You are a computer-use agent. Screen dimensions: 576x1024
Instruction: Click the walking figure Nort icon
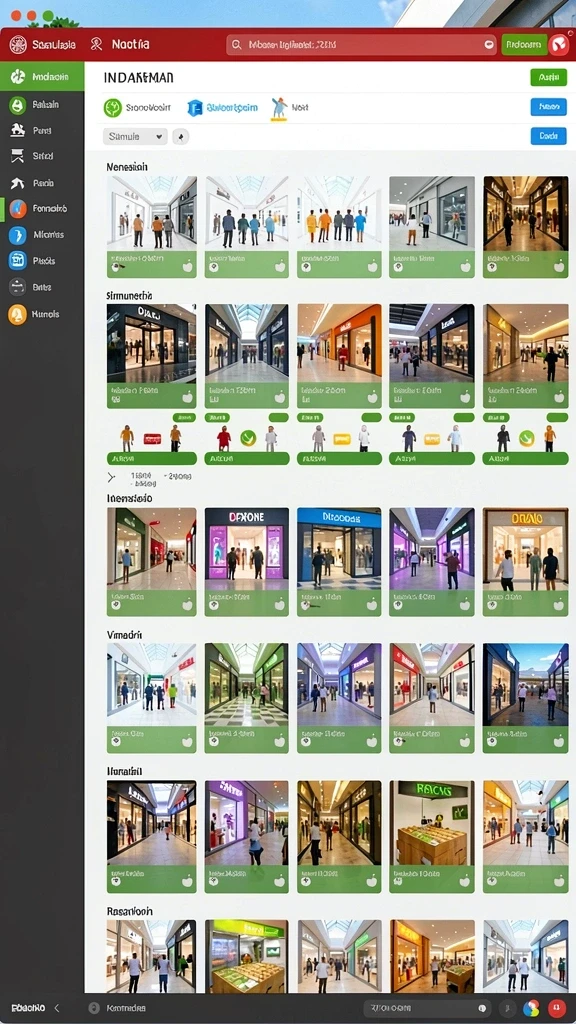click(x=280, y=108)
